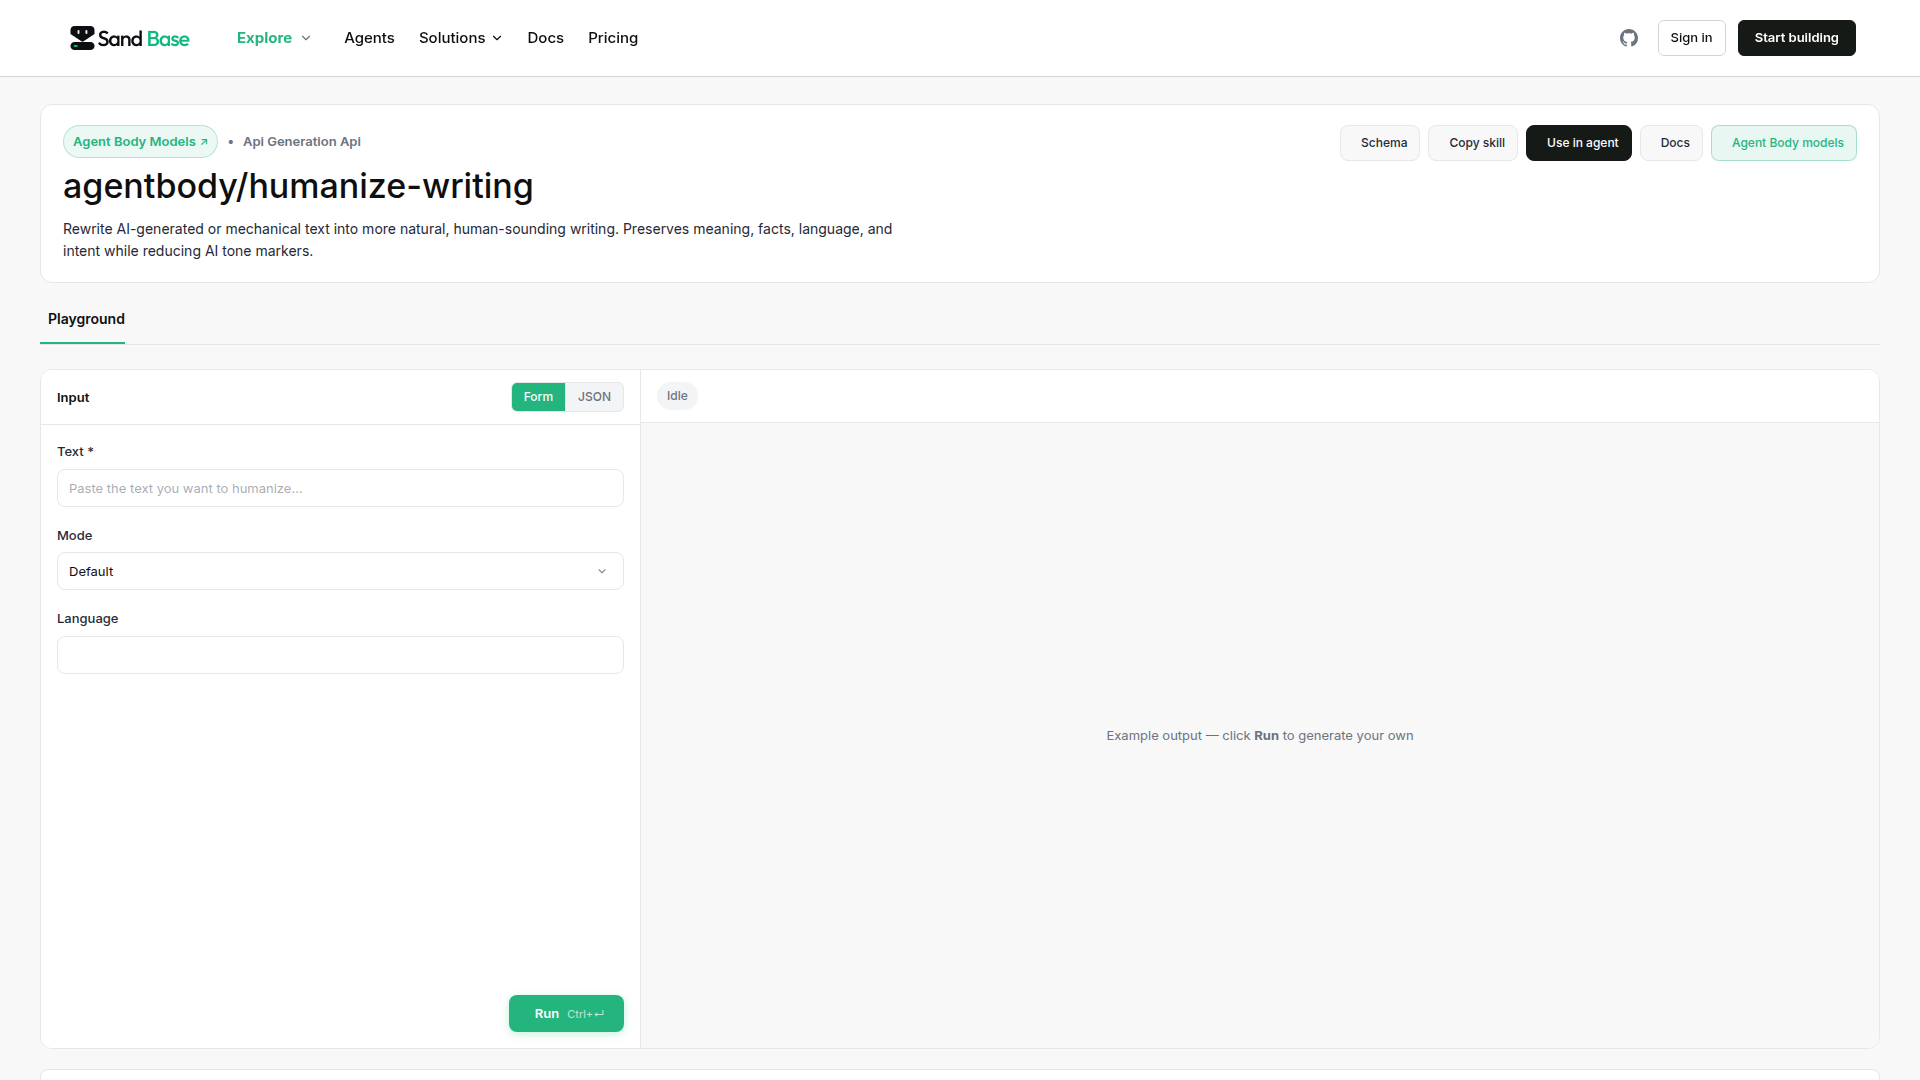
Task: Focus the Text input field
Action: click(340, 488)
